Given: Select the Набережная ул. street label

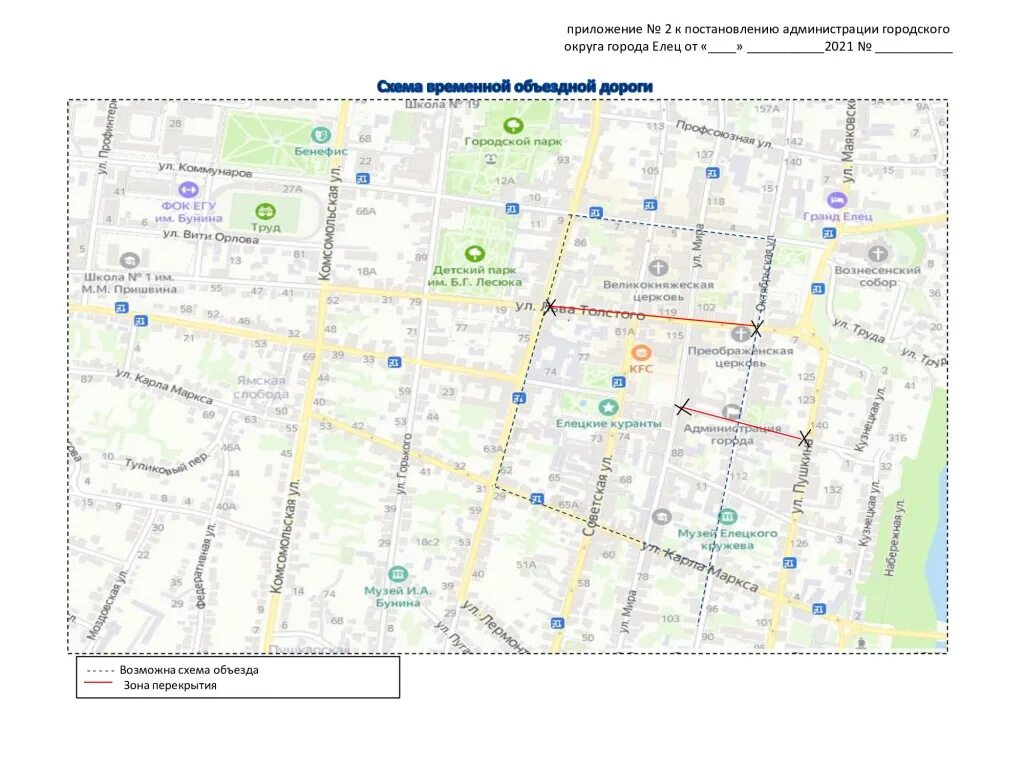Looking at the screenshot, I should tap(894, 538).
